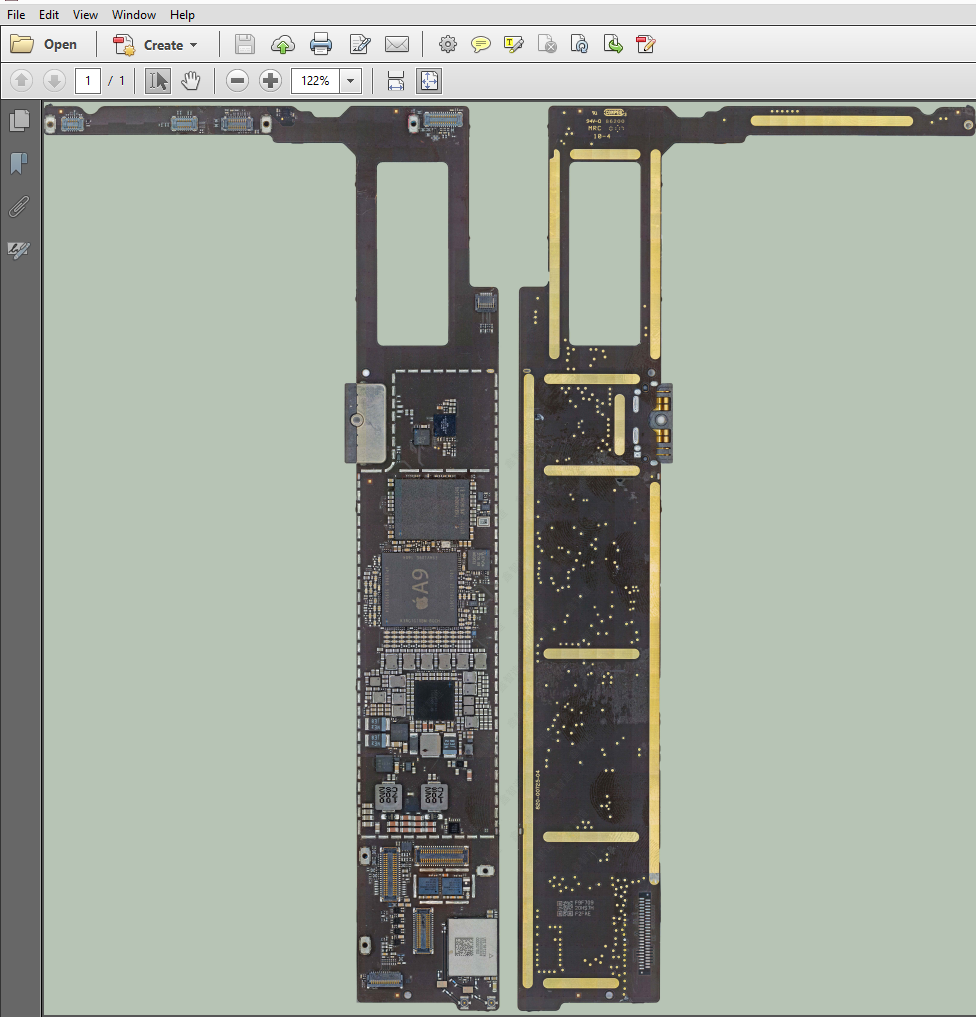976x1017 pixels.
Task: Click the page number input field
Action: [x=88, y=81]
